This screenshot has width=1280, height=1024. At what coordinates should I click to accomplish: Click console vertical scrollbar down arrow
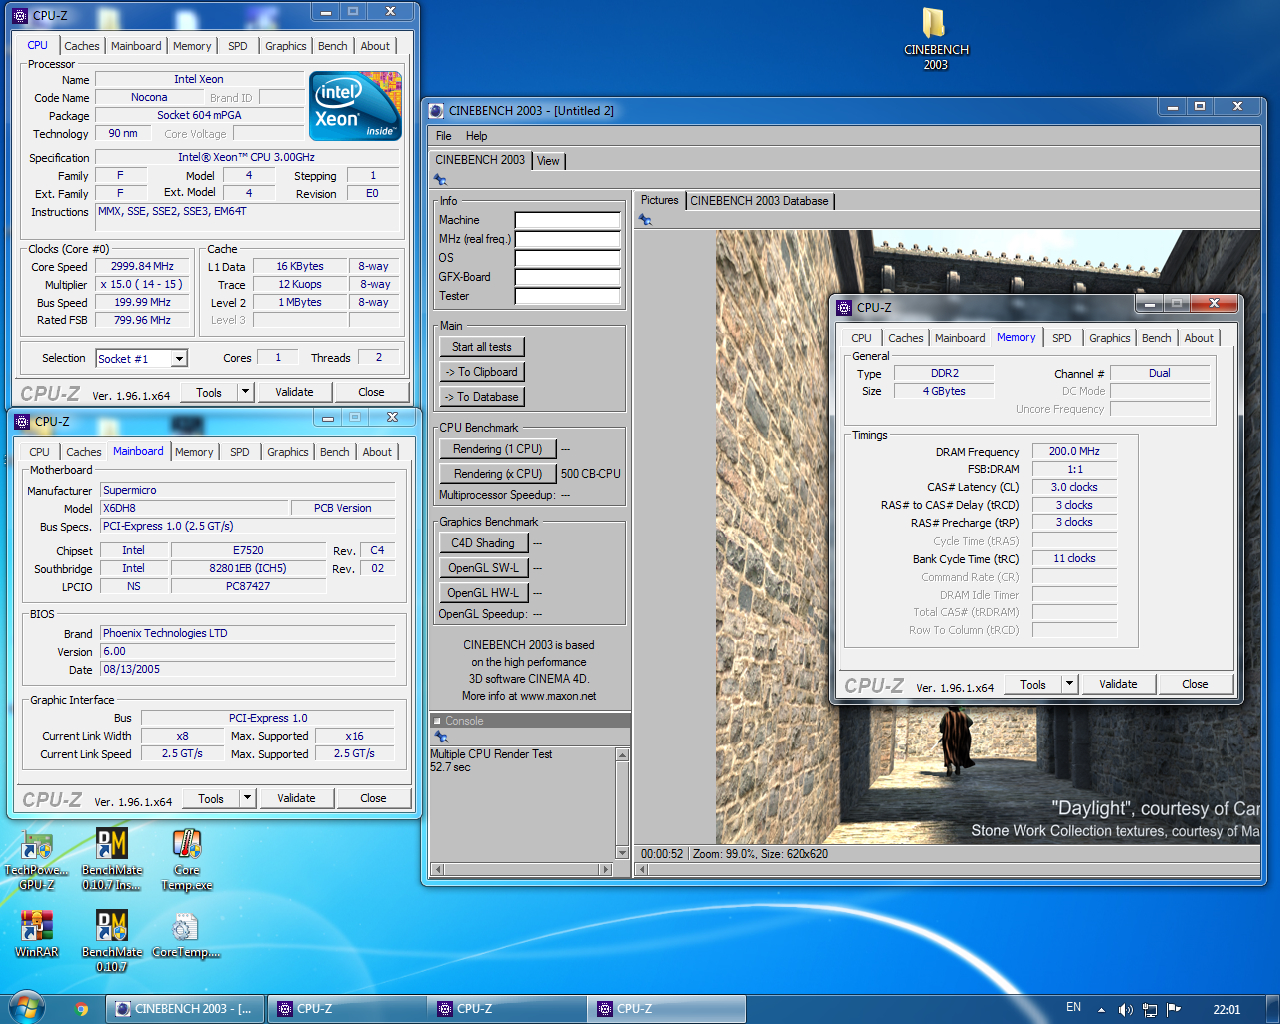pyautogui.click(x=622, y=853)
